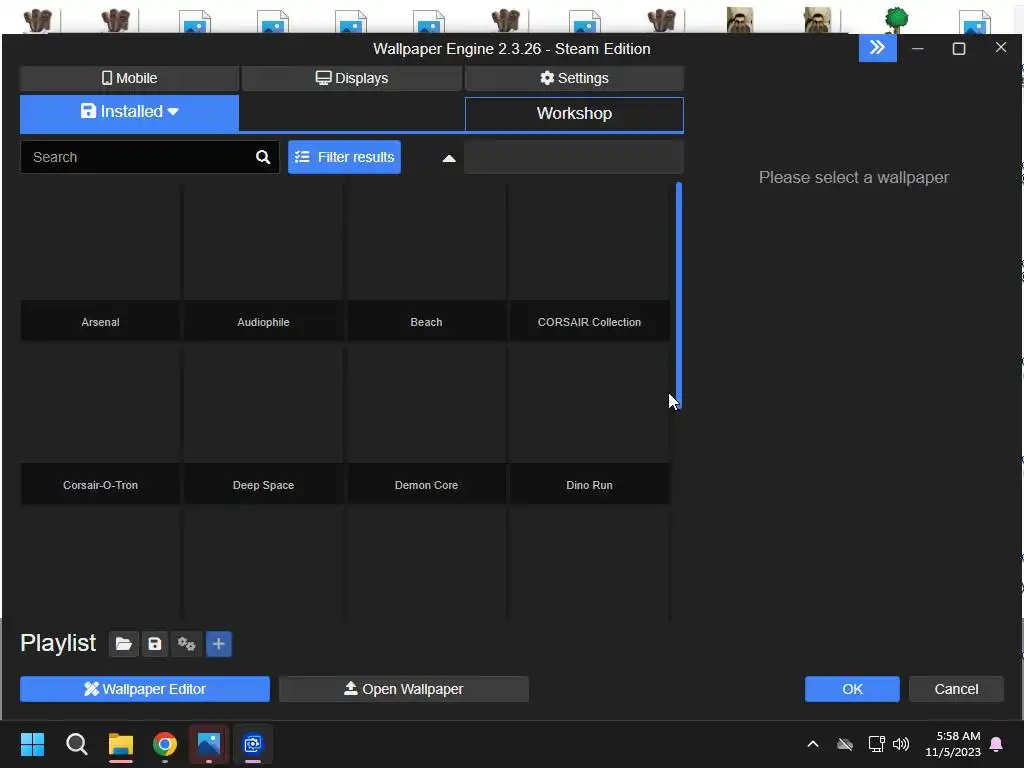Image resolution: width=1024 pixels, height=768 pixels.
Task: Open the Filter results panel
Action: click(x=344, y=157)
